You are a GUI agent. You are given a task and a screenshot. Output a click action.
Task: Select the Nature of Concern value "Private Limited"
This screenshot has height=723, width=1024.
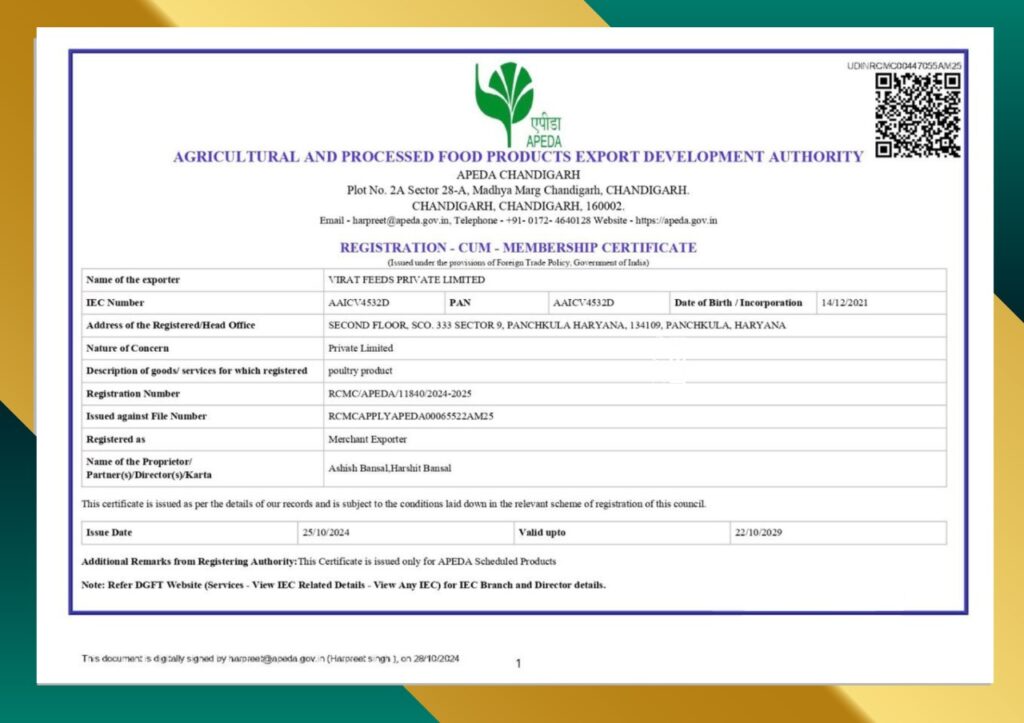click(x=360, y=348)
